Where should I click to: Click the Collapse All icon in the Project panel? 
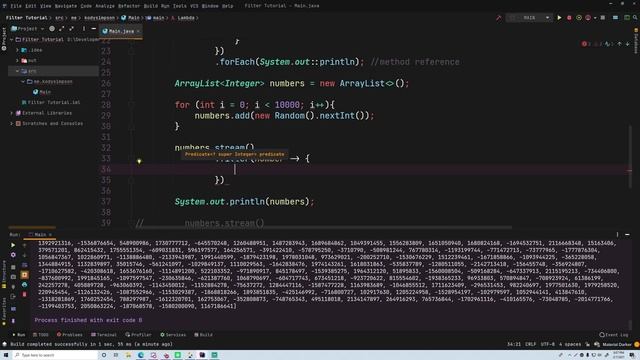pyautogui.click(x=71, y=29)
